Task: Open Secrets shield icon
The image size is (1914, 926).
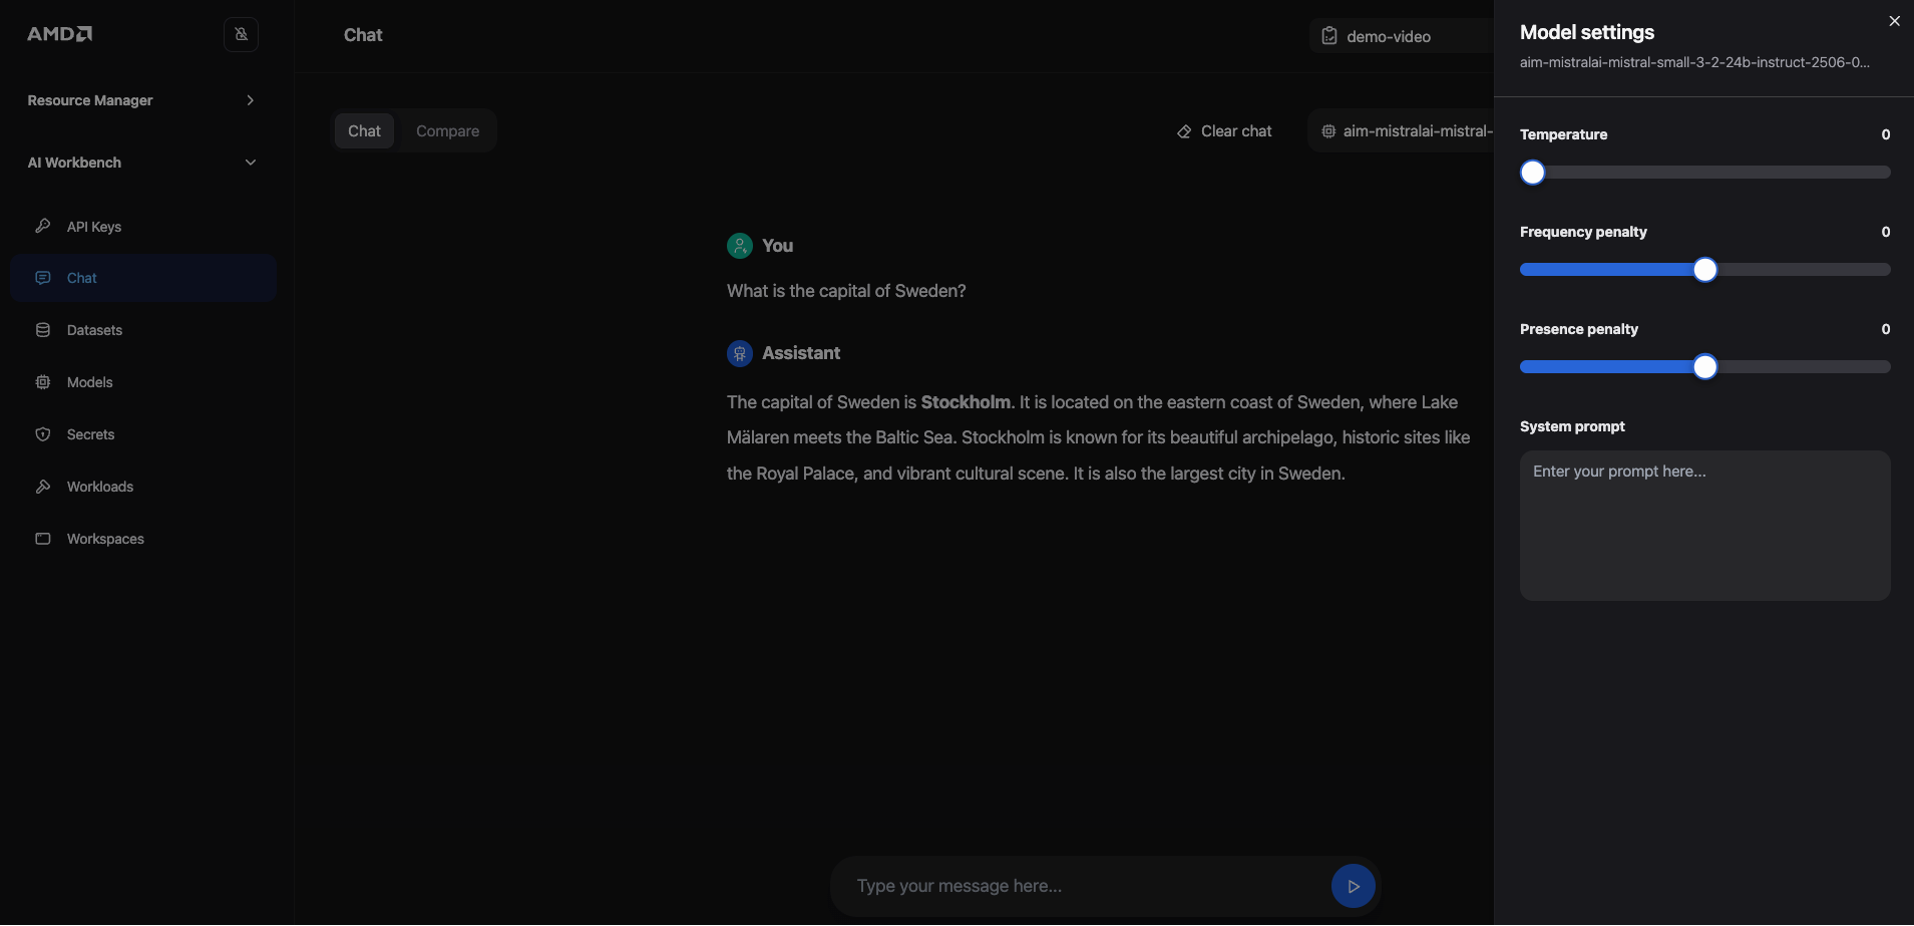Action: coord(43,434)
